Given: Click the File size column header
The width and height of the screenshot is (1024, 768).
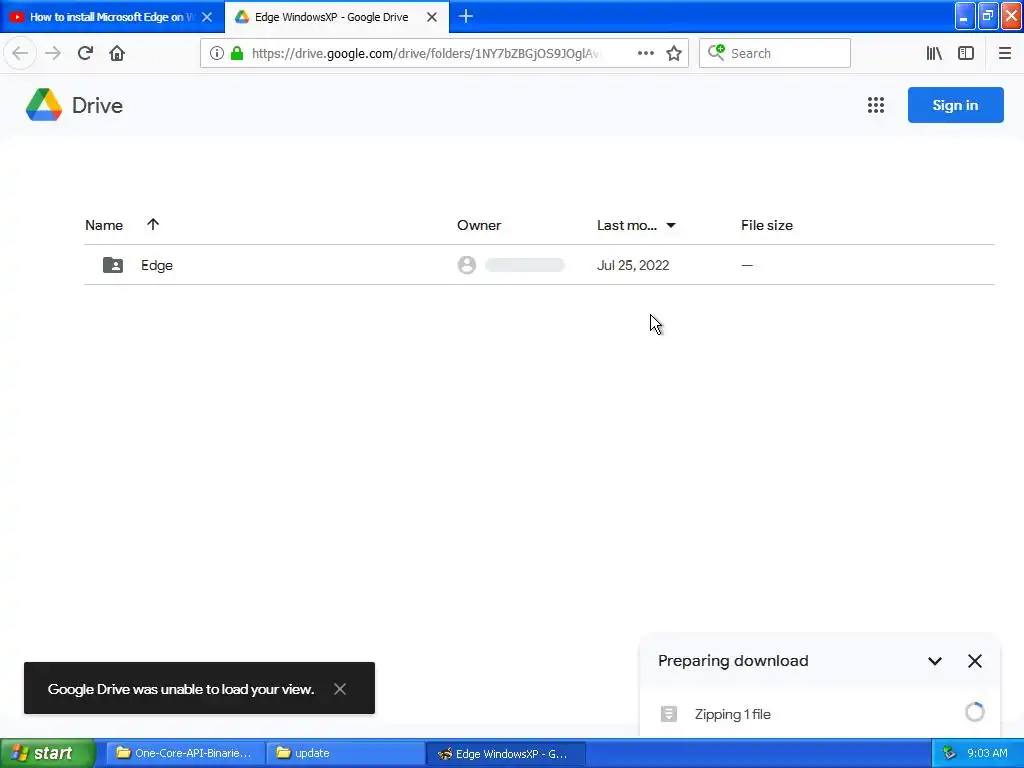Looking at the screenshot, I should pos(767,225).
